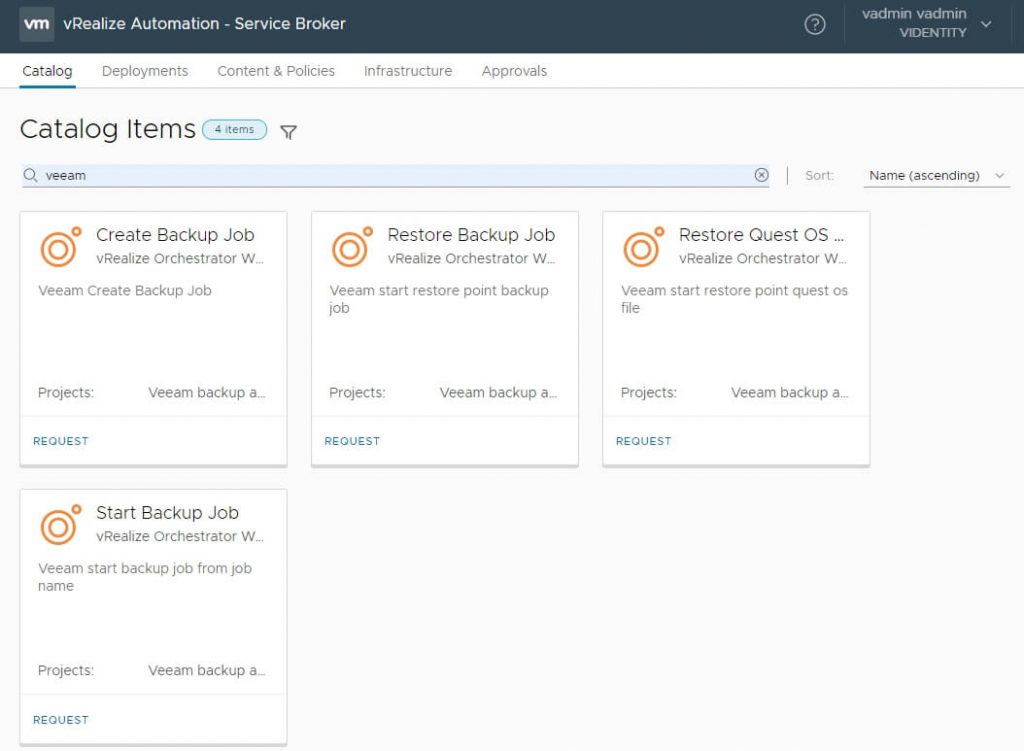Click the VMware vm logo icon
1024x751 pixels.
click(37, 24)
